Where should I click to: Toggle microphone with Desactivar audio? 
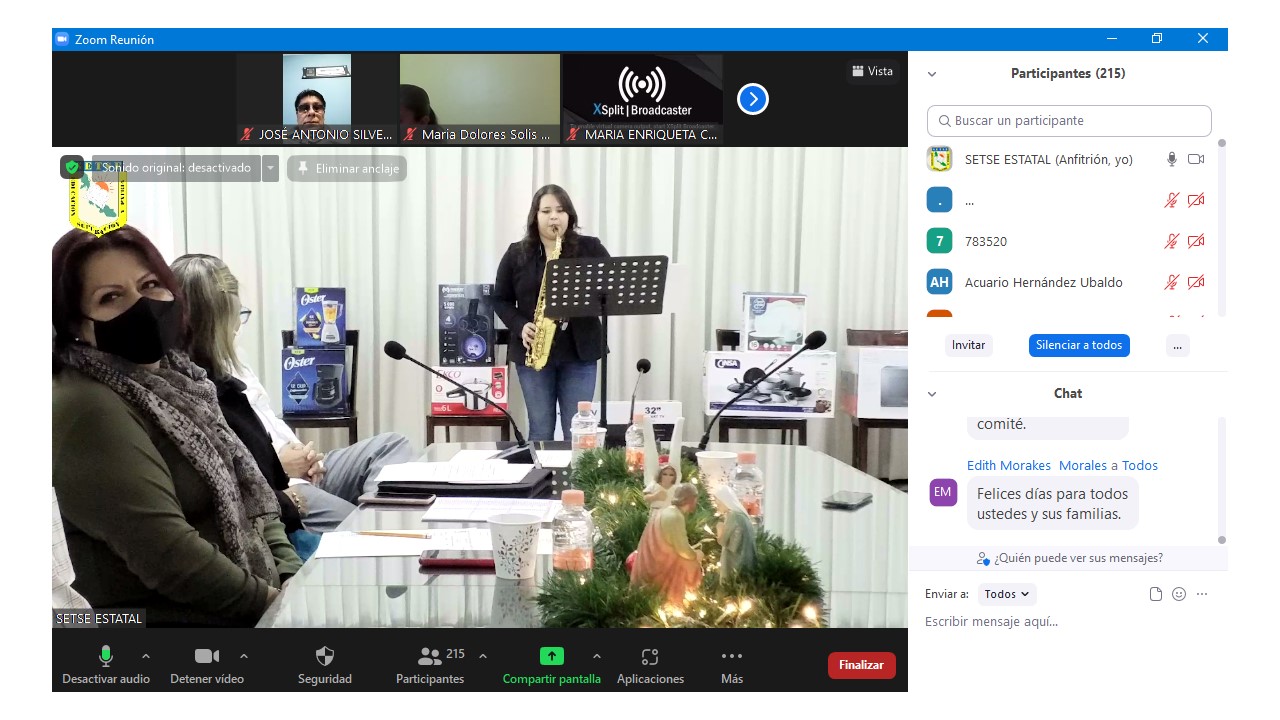click(105, 657)
